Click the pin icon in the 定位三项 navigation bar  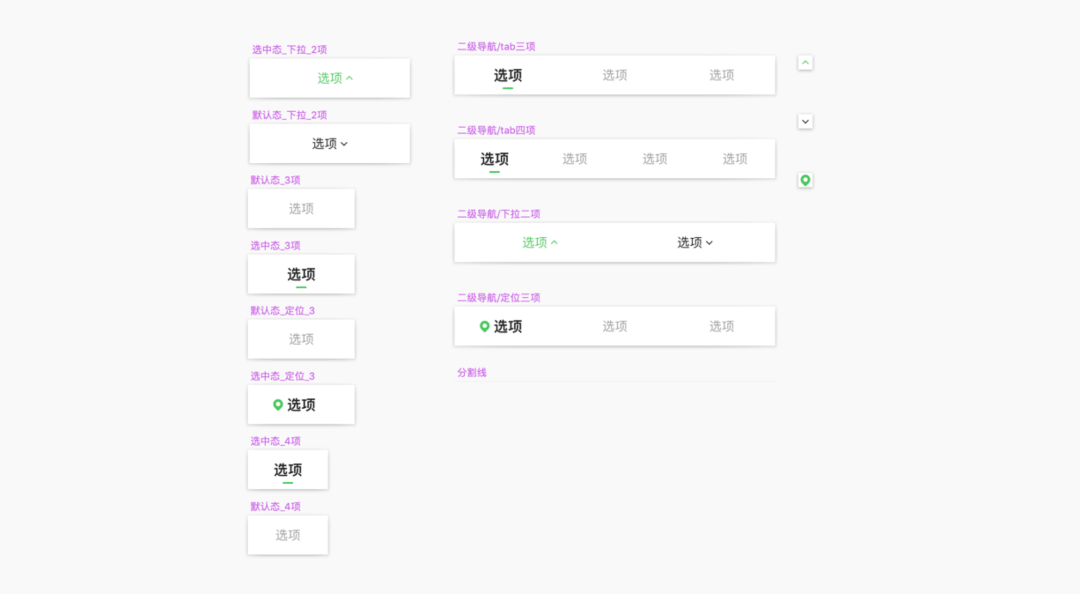click(485, 327)
